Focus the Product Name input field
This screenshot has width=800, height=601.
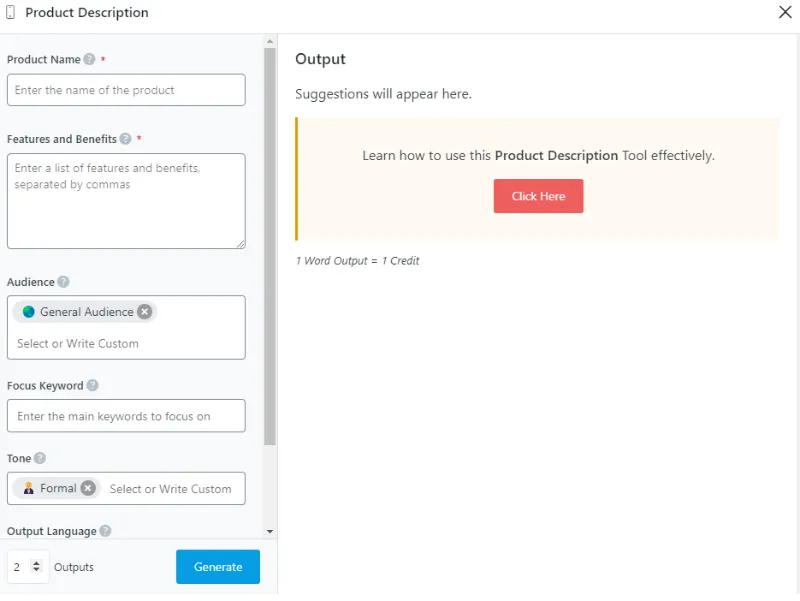[x=126, y=90]
